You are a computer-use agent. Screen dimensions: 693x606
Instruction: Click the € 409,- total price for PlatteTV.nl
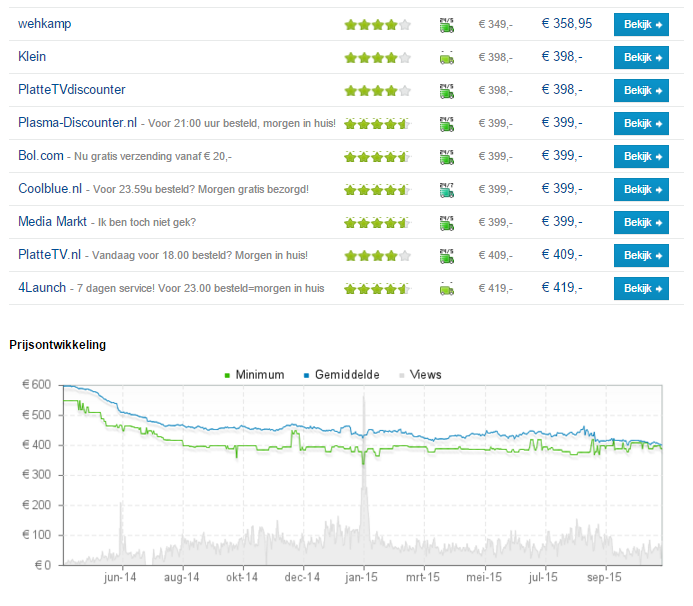(x=562, y=255)
